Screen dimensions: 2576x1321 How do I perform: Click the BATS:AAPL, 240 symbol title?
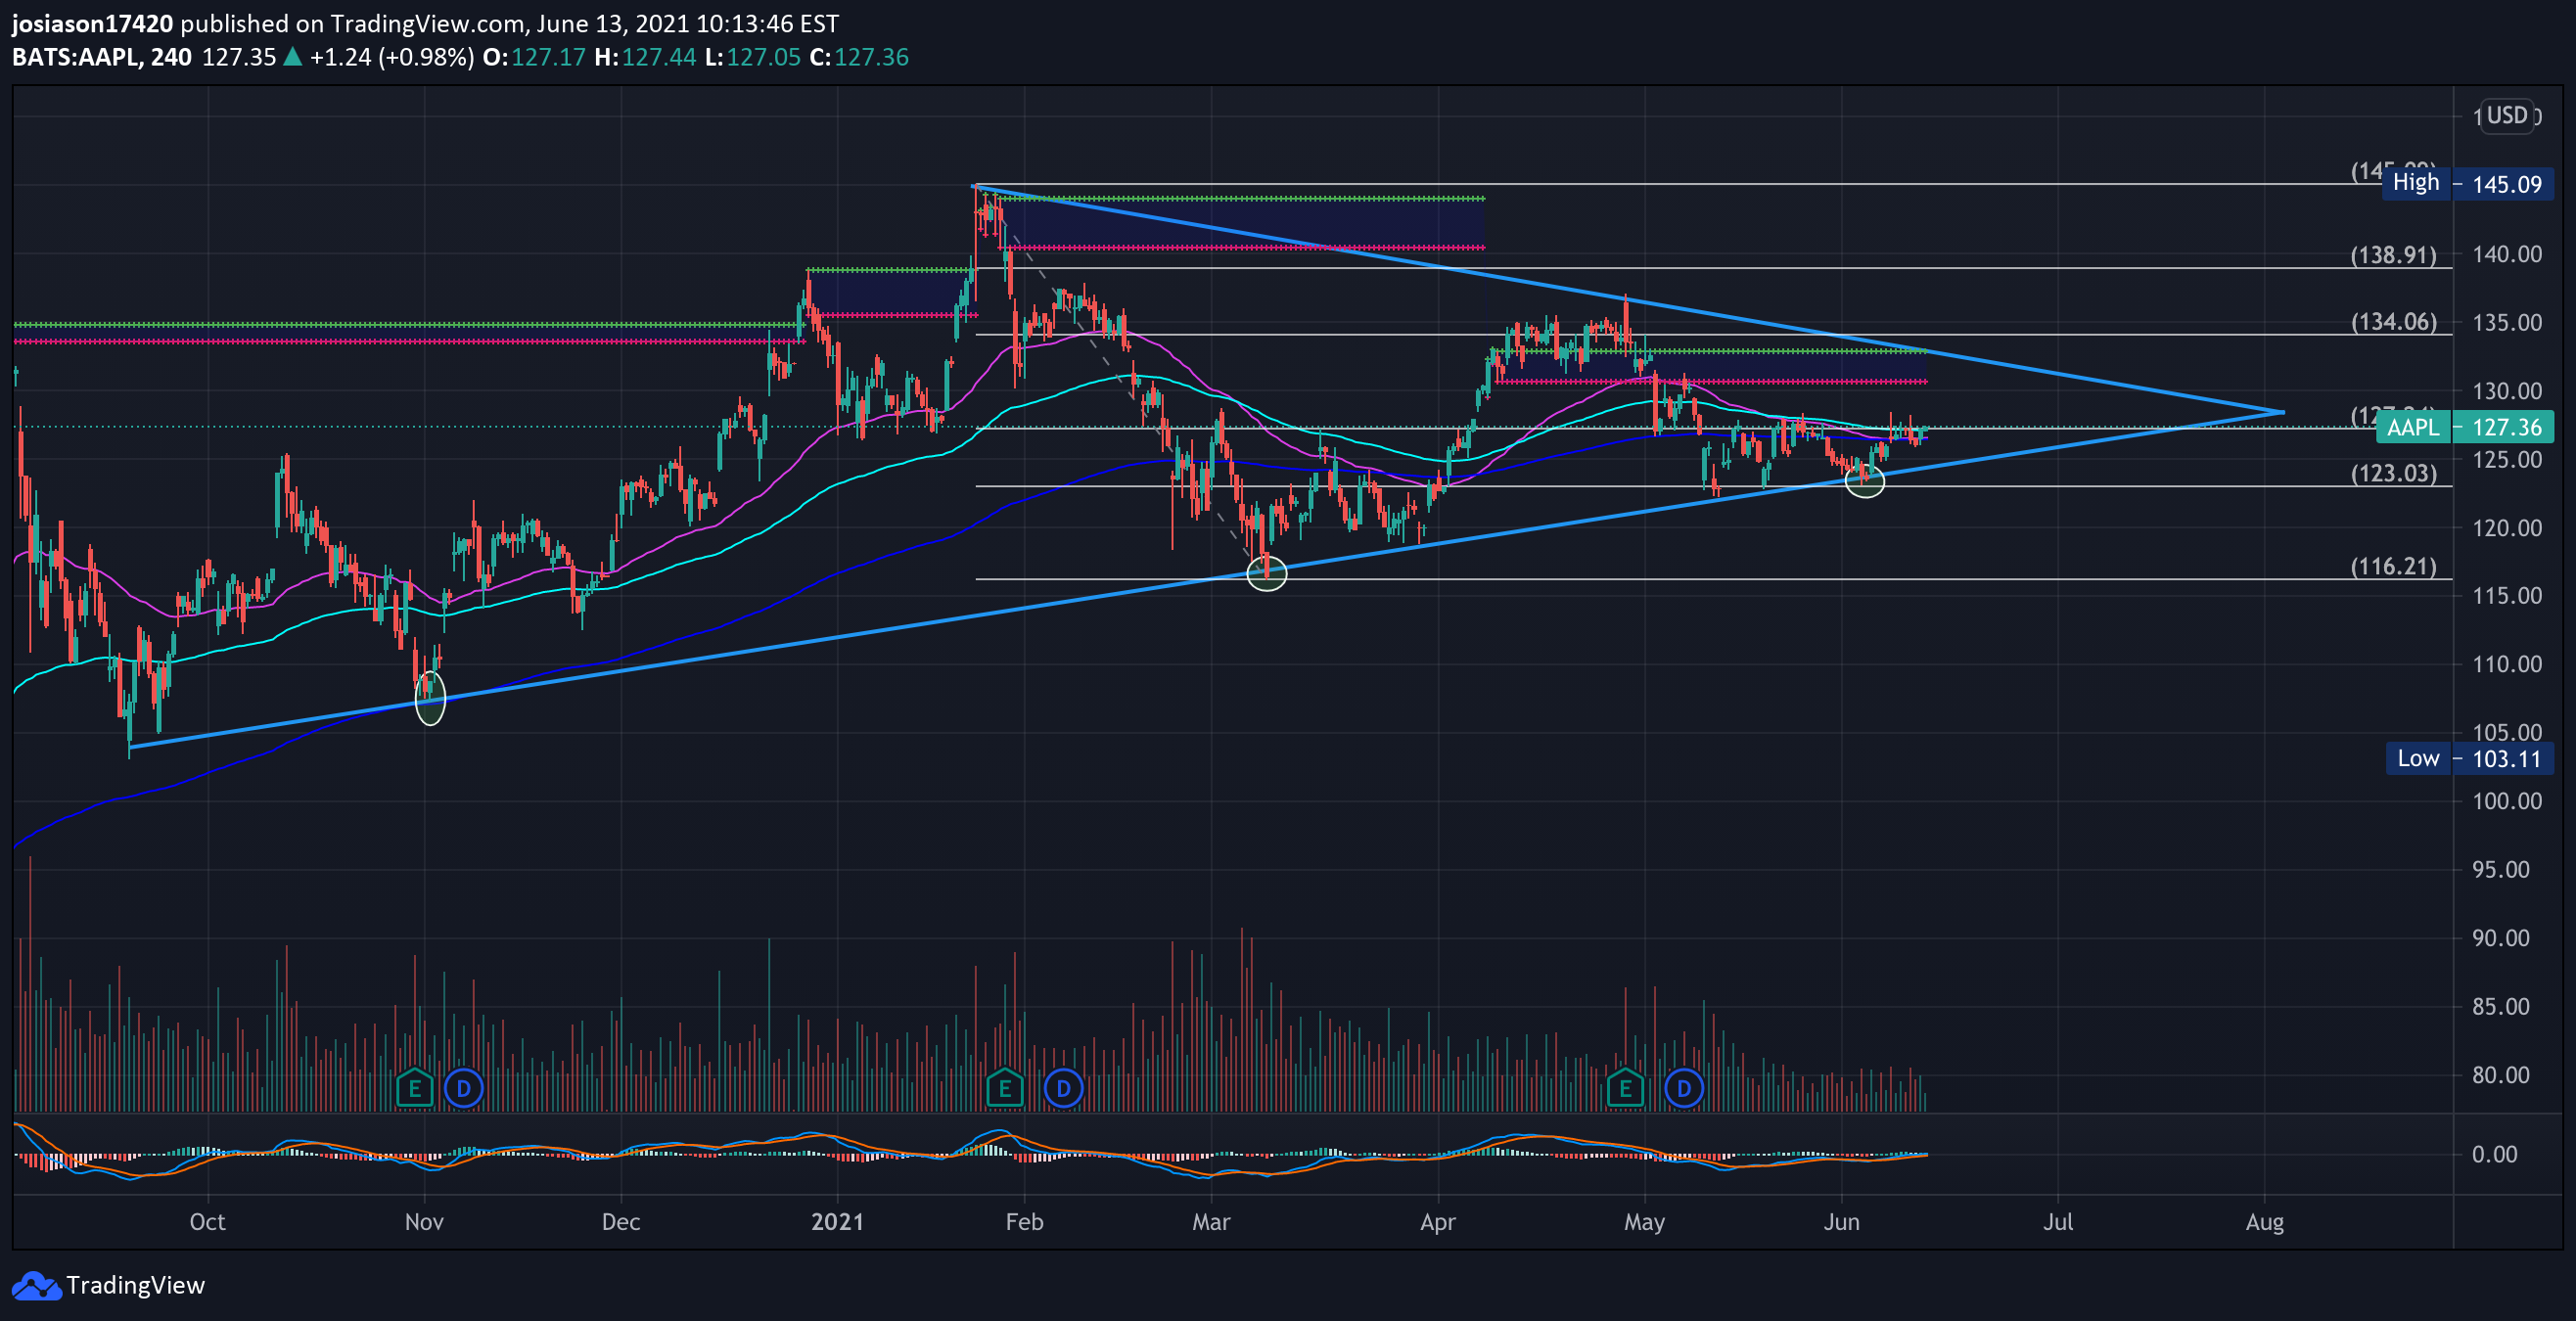[x=102, y=57]
